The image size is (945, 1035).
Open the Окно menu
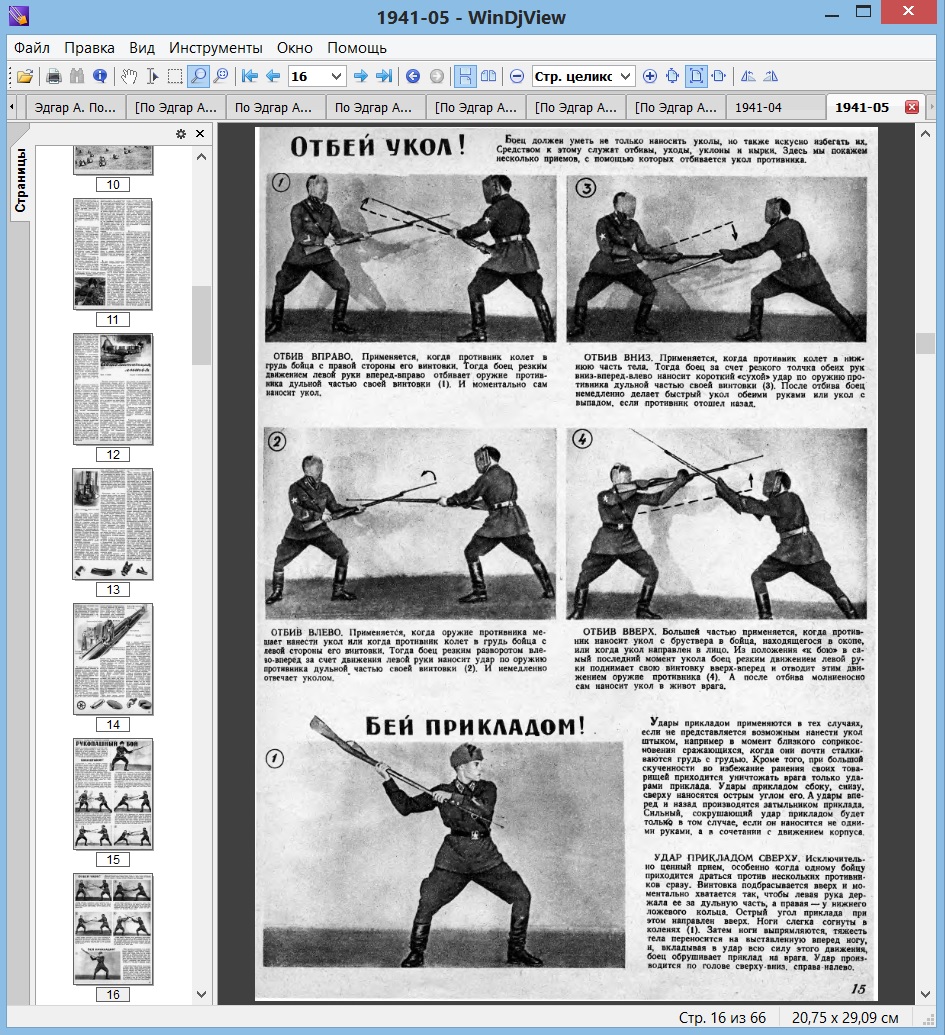[294, 48]
